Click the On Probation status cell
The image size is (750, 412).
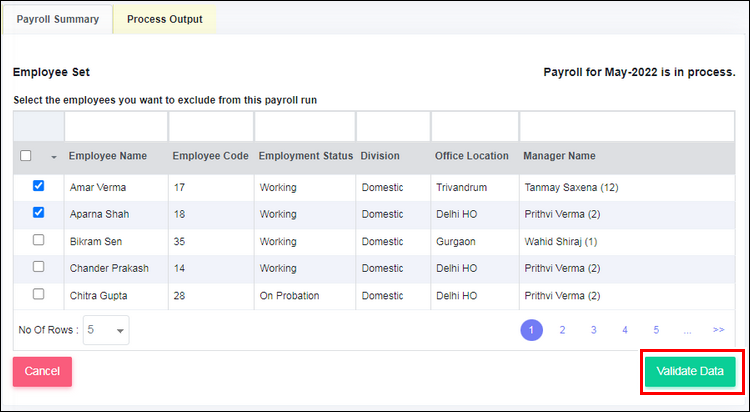pos(305,296)
